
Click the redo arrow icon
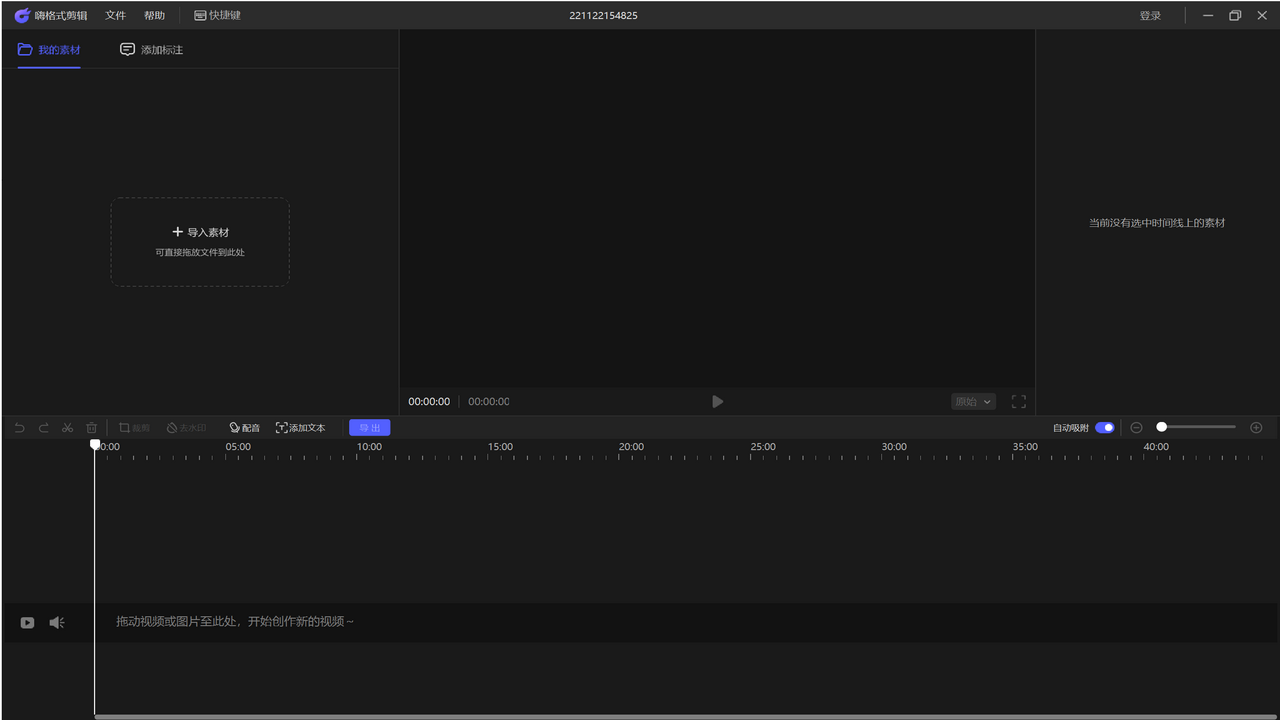[x=43, y=428]
